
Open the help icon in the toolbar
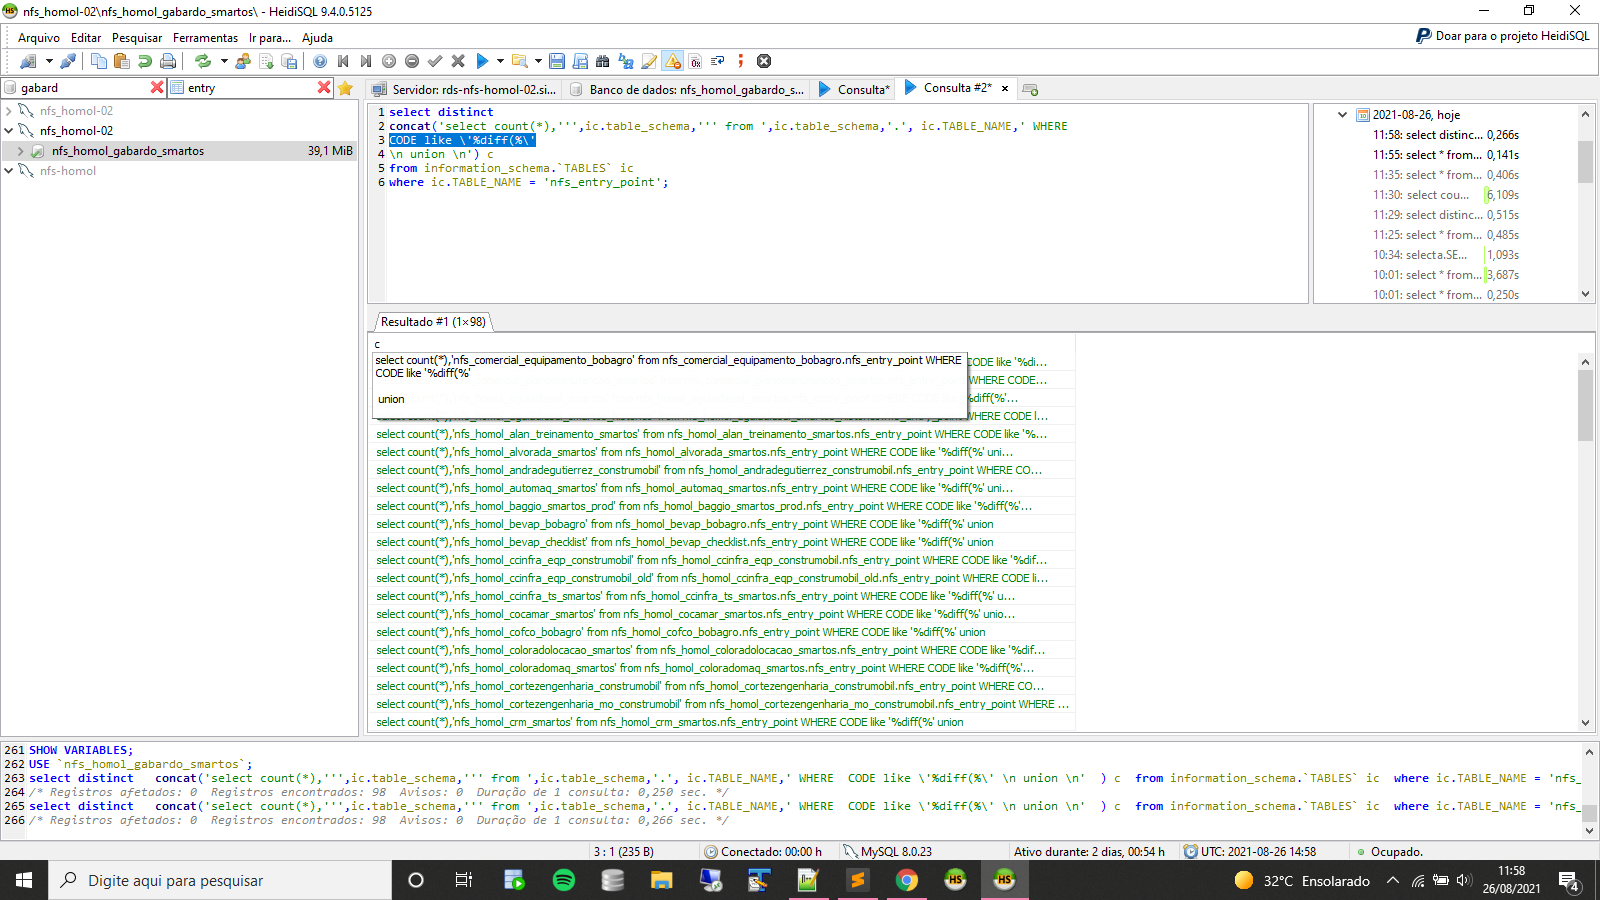[x=320, y=62]
